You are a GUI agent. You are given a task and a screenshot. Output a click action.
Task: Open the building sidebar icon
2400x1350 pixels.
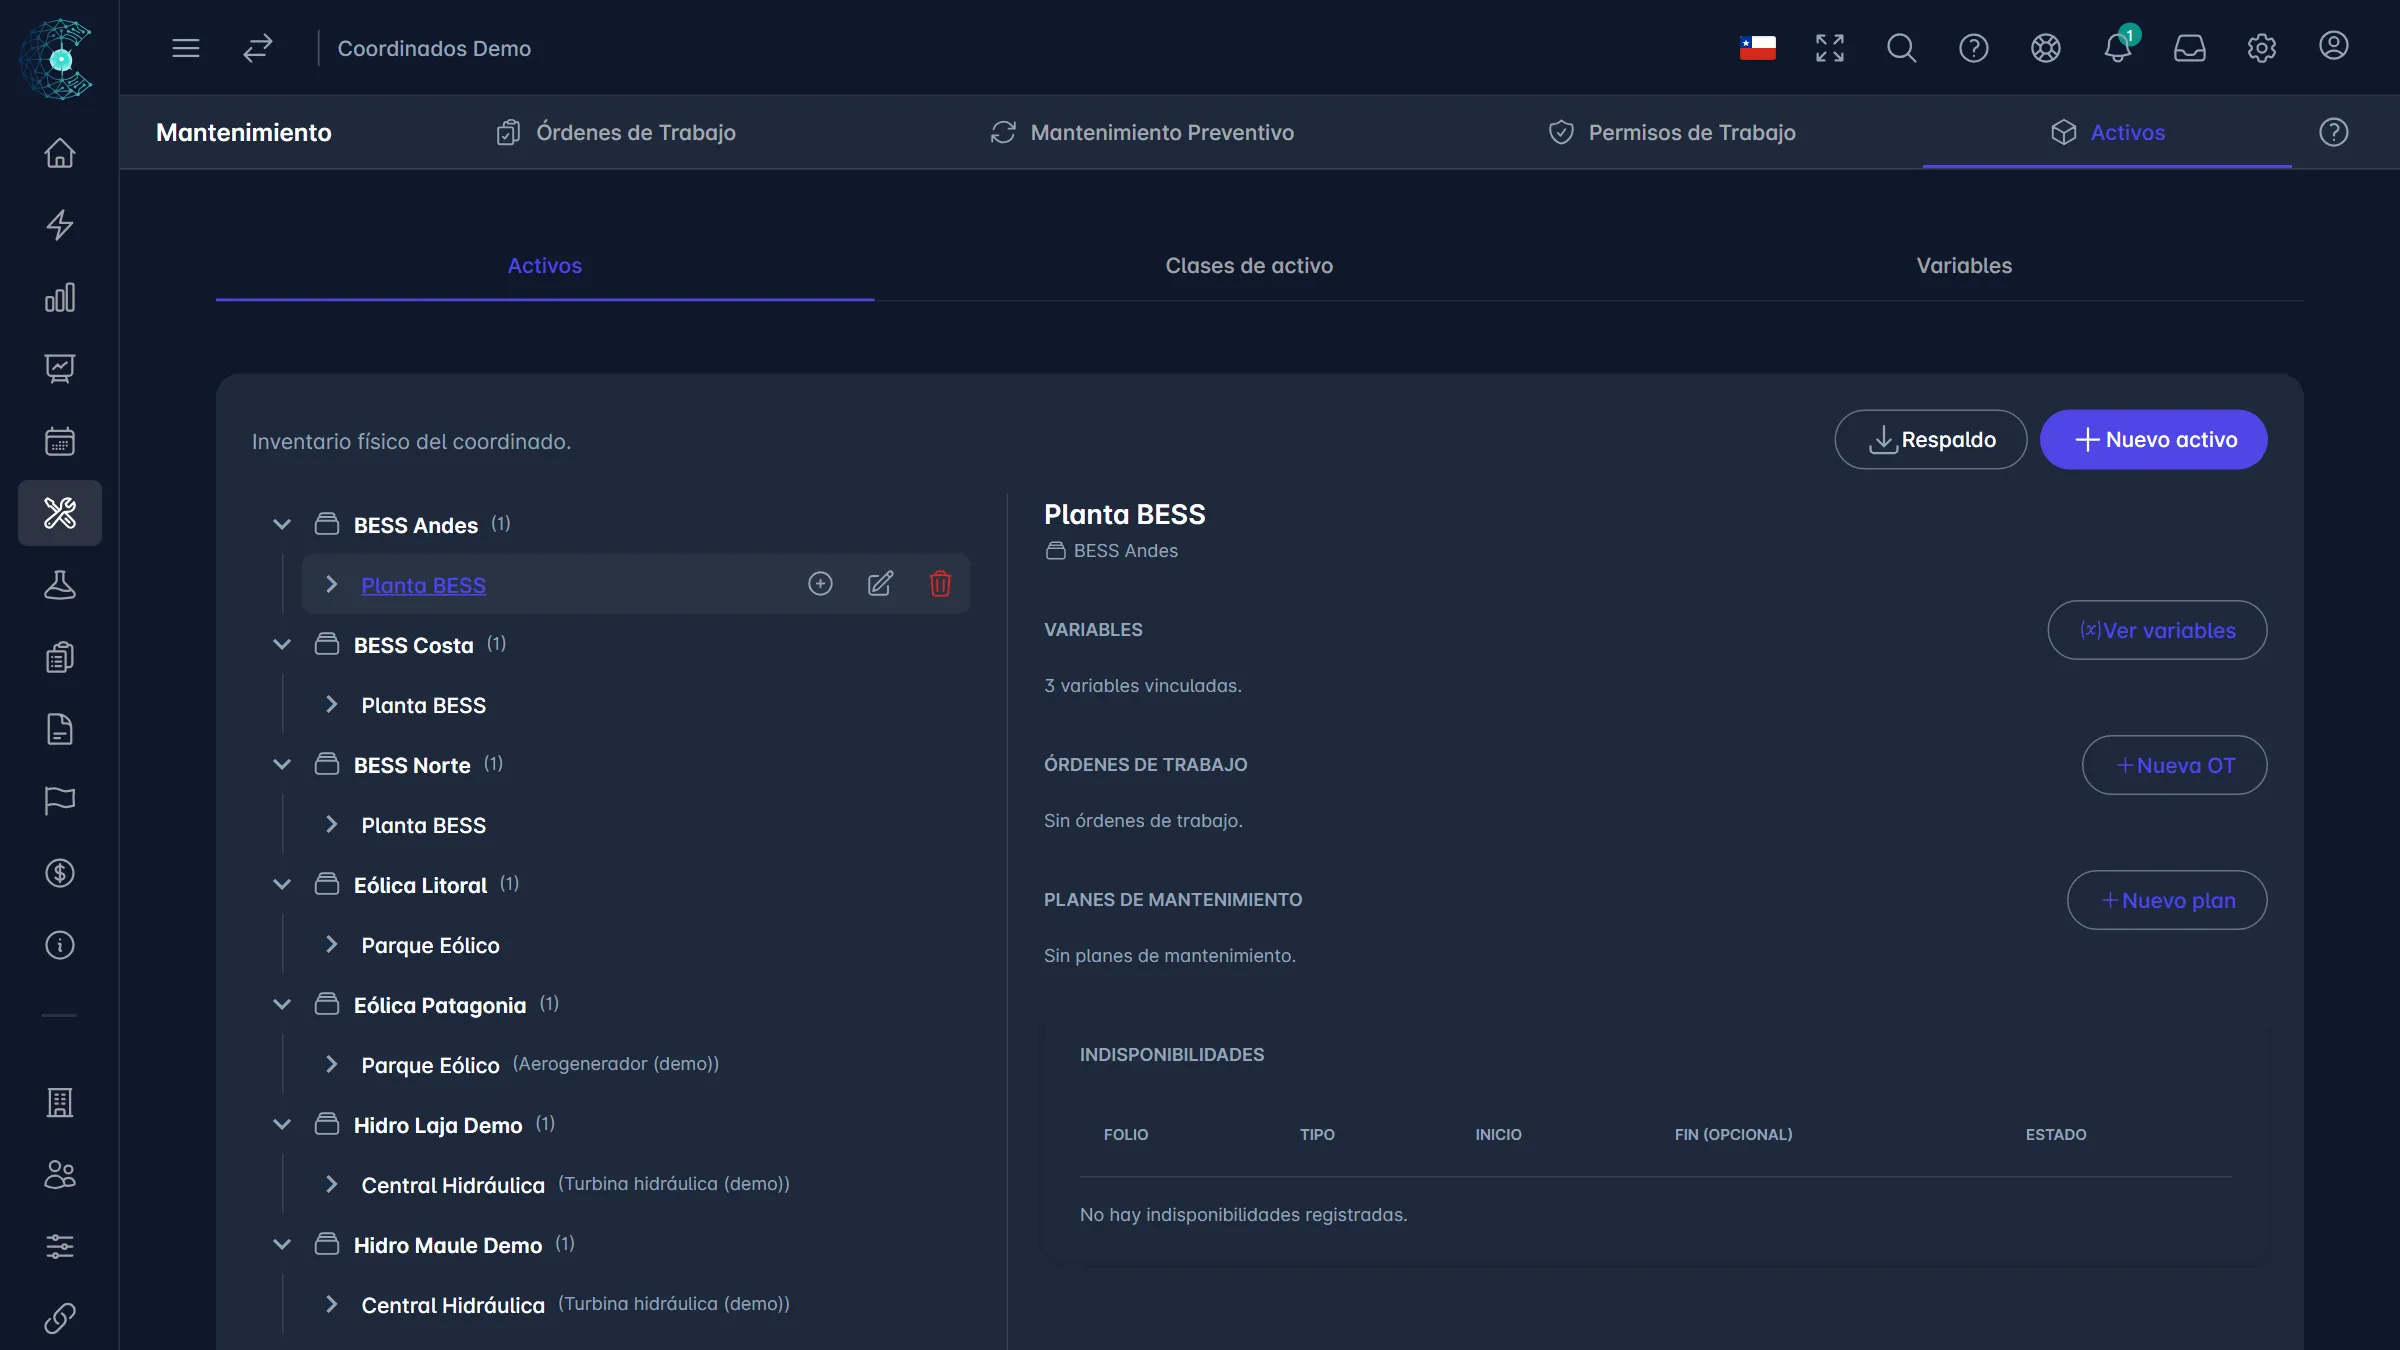point(60,1103)
